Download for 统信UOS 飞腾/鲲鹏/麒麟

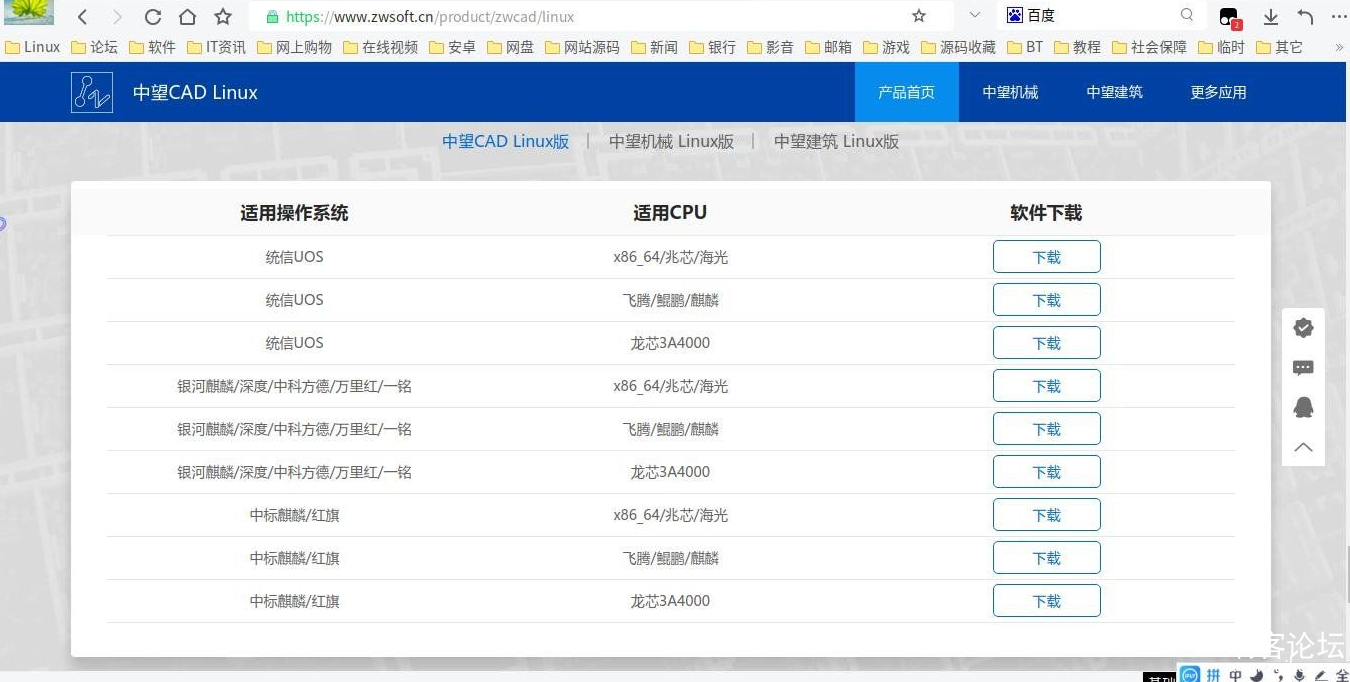1046,300
